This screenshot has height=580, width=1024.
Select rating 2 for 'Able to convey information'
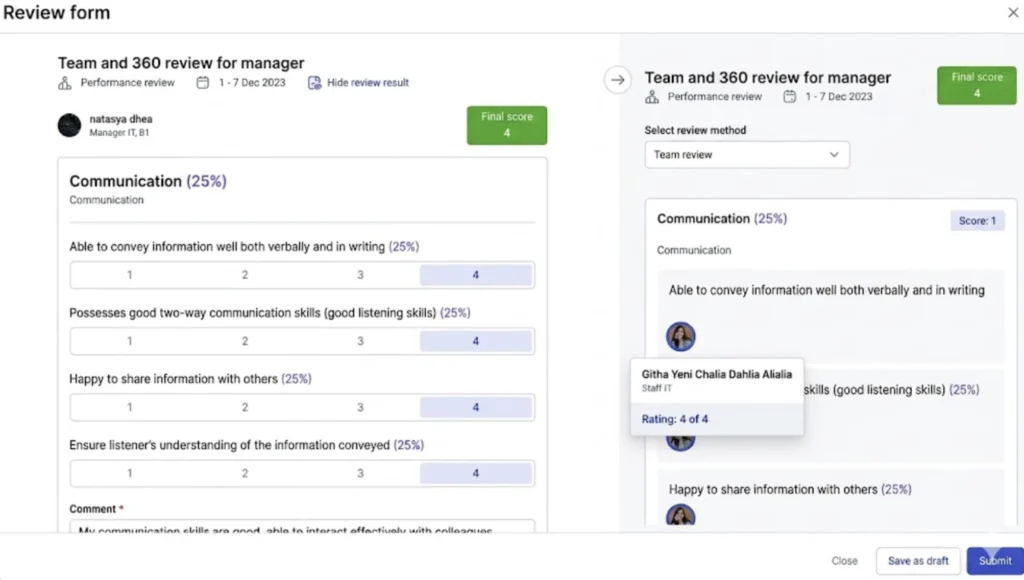(x=246, y=272)
